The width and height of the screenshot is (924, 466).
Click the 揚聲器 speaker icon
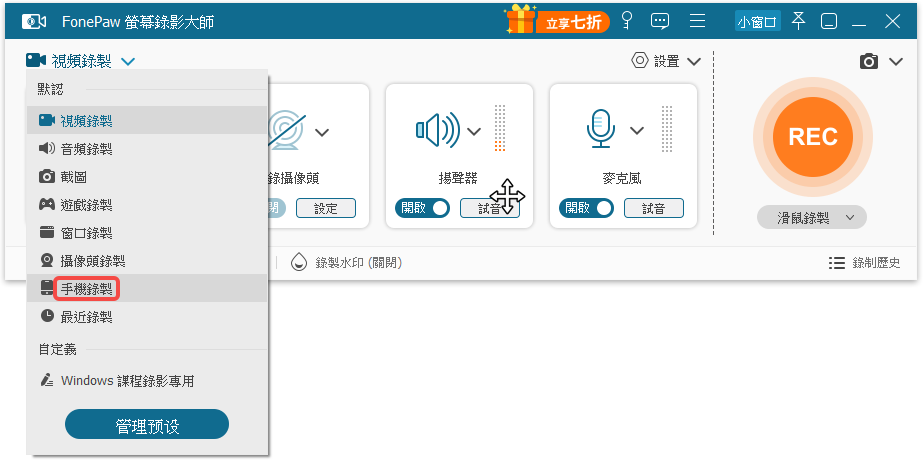point(438,130)
